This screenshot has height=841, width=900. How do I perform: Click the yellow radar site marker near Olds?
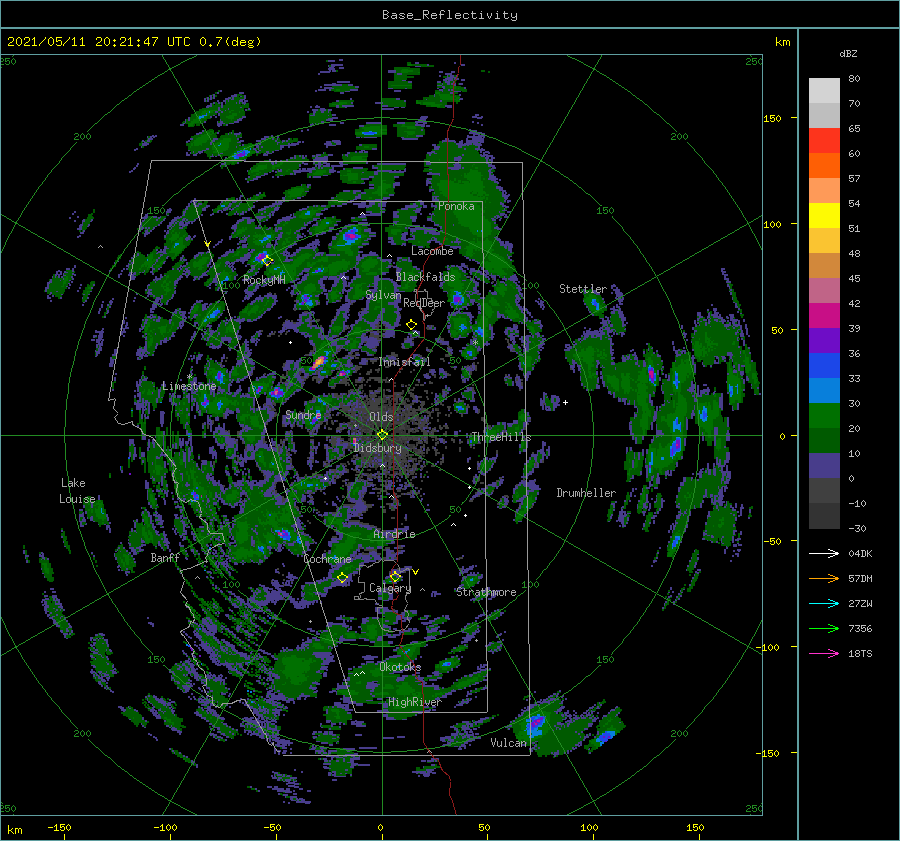pyautogui.click(x=382, y=435)
